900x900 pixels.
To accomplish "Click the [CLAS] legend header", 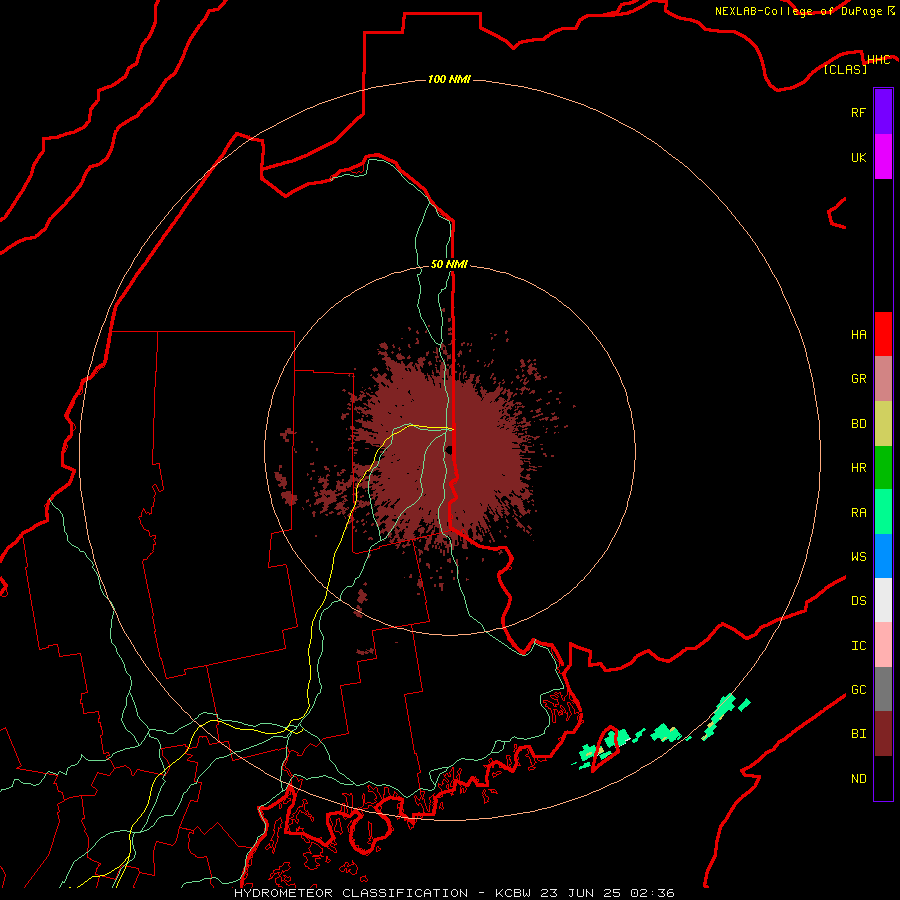I will (x=845, y=69).
